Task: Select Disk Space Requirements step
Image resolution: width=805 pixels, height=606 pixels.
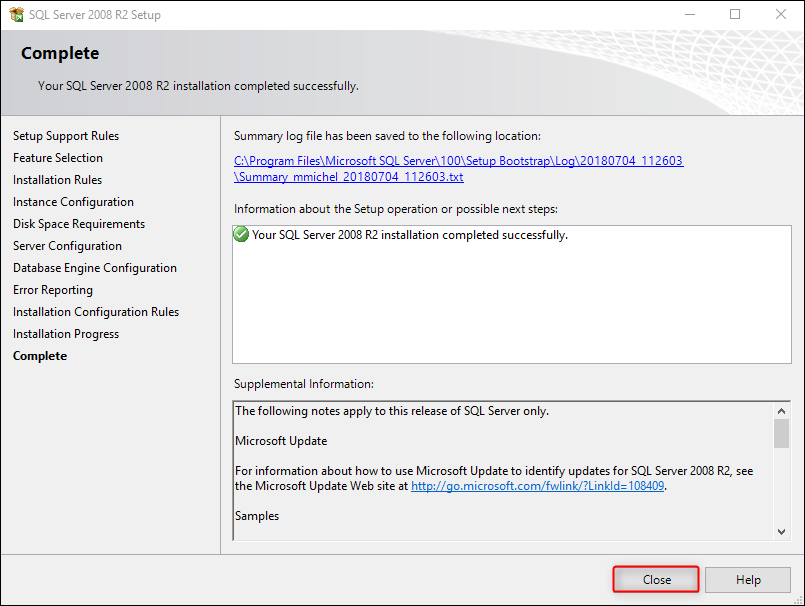Action: (x=79, y=224)
